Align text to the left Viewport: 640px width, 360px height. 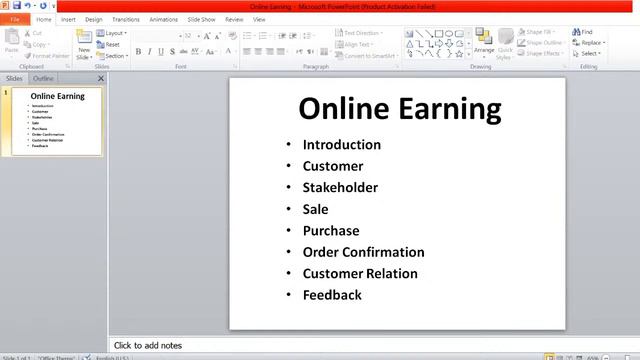(247, 51)
